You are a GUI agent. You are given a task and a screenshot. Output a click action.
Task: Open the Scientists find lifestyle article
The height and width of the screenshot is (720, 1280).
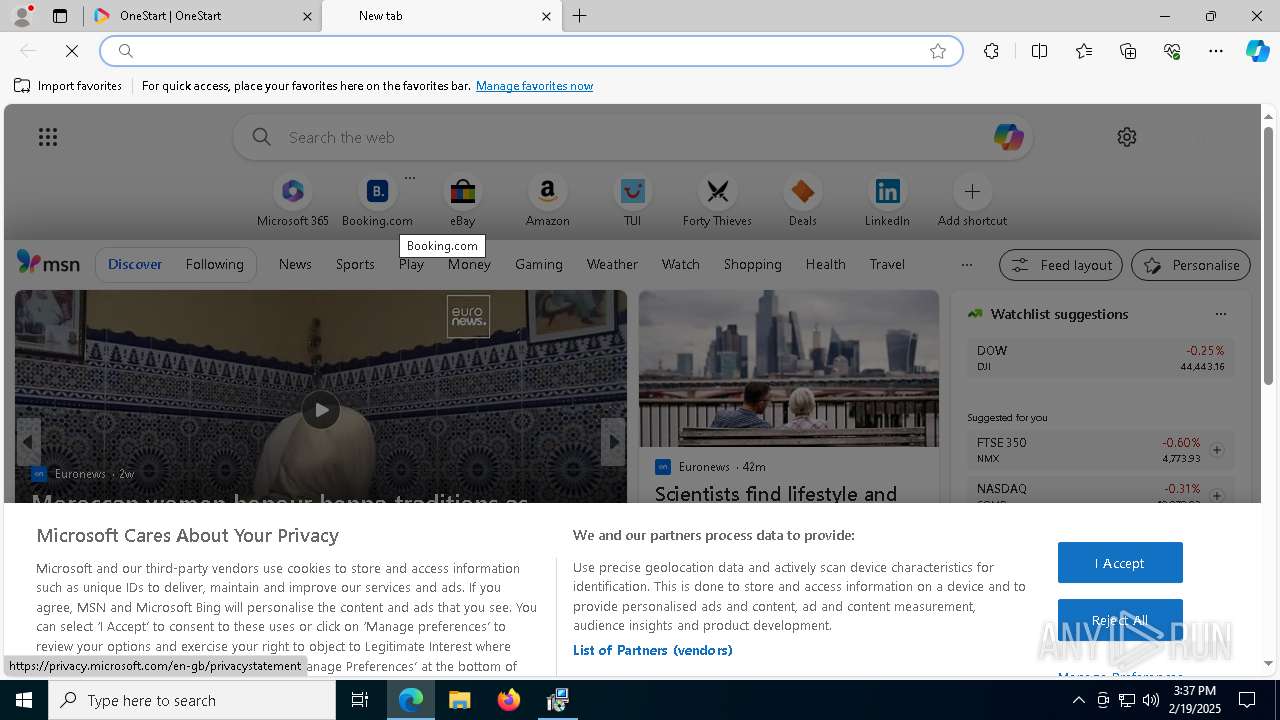(x=775, y=494)
